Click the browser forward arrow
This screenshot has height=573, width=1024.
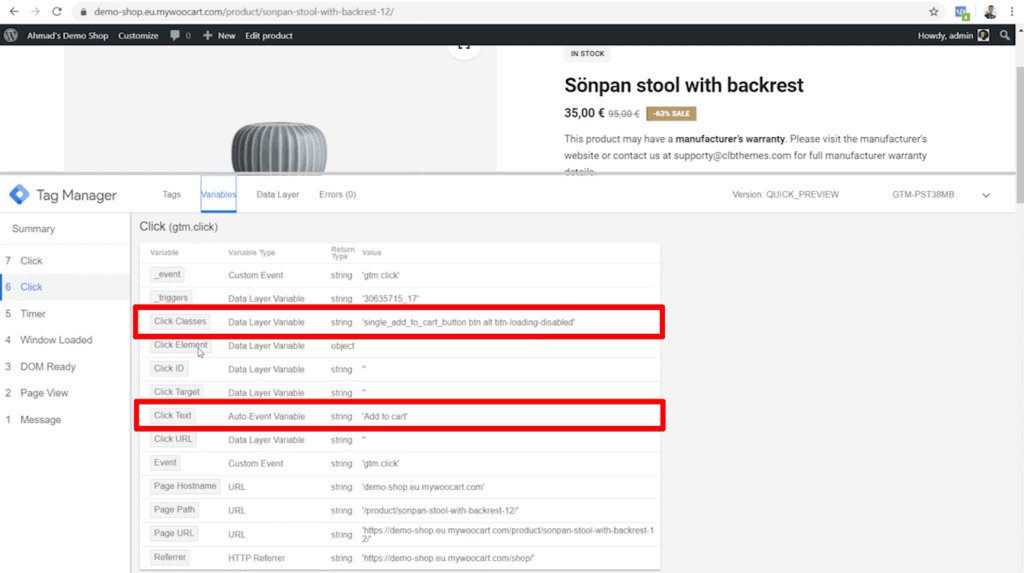[35, 12]
